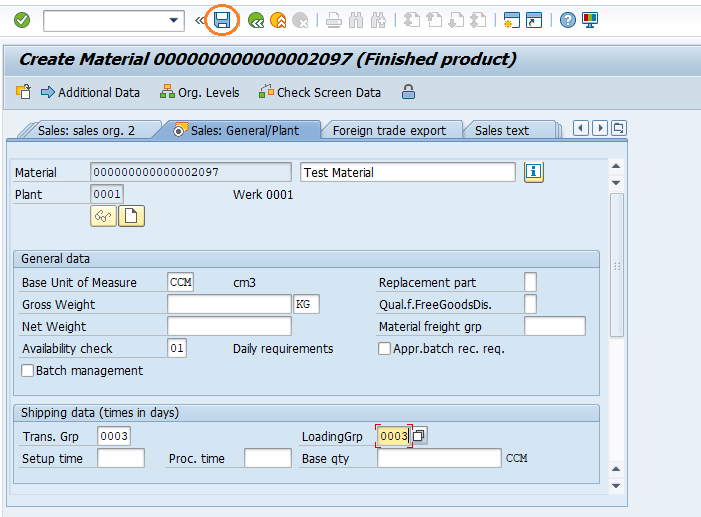The width and height of the screenshot is (701, 517).
Task: Click the Net Weight input field
Action: click(229, 326)
